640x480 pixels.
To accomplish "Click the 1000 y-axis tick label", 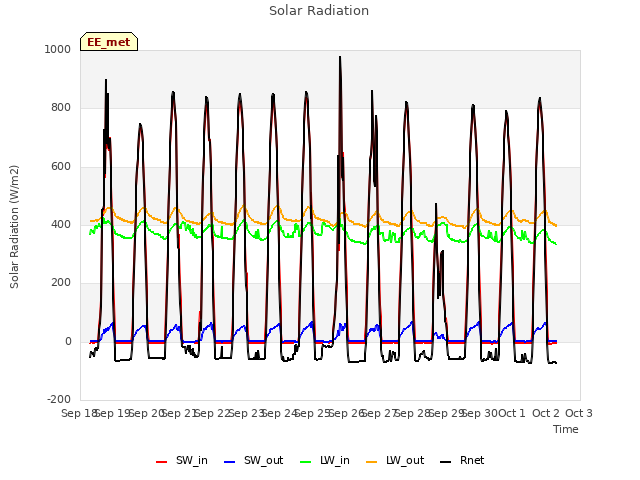I will click(58, 49).
